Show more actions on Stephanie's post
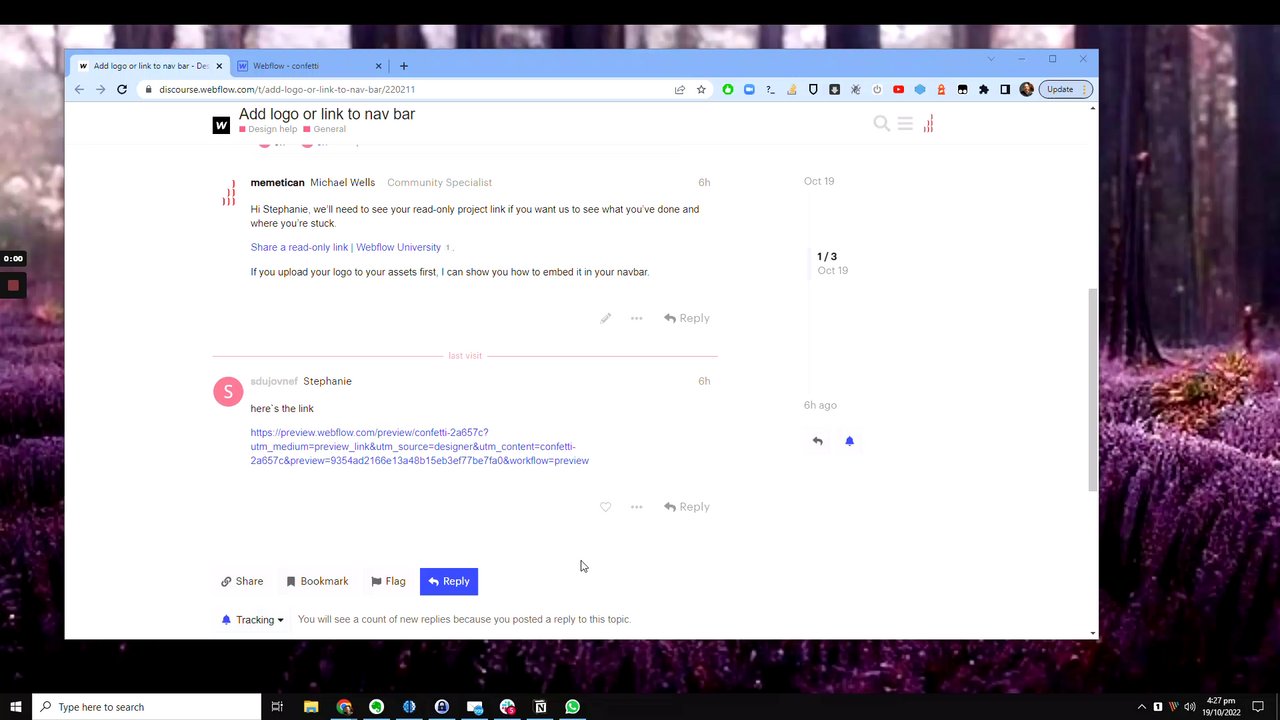 [x=636, y=507]
